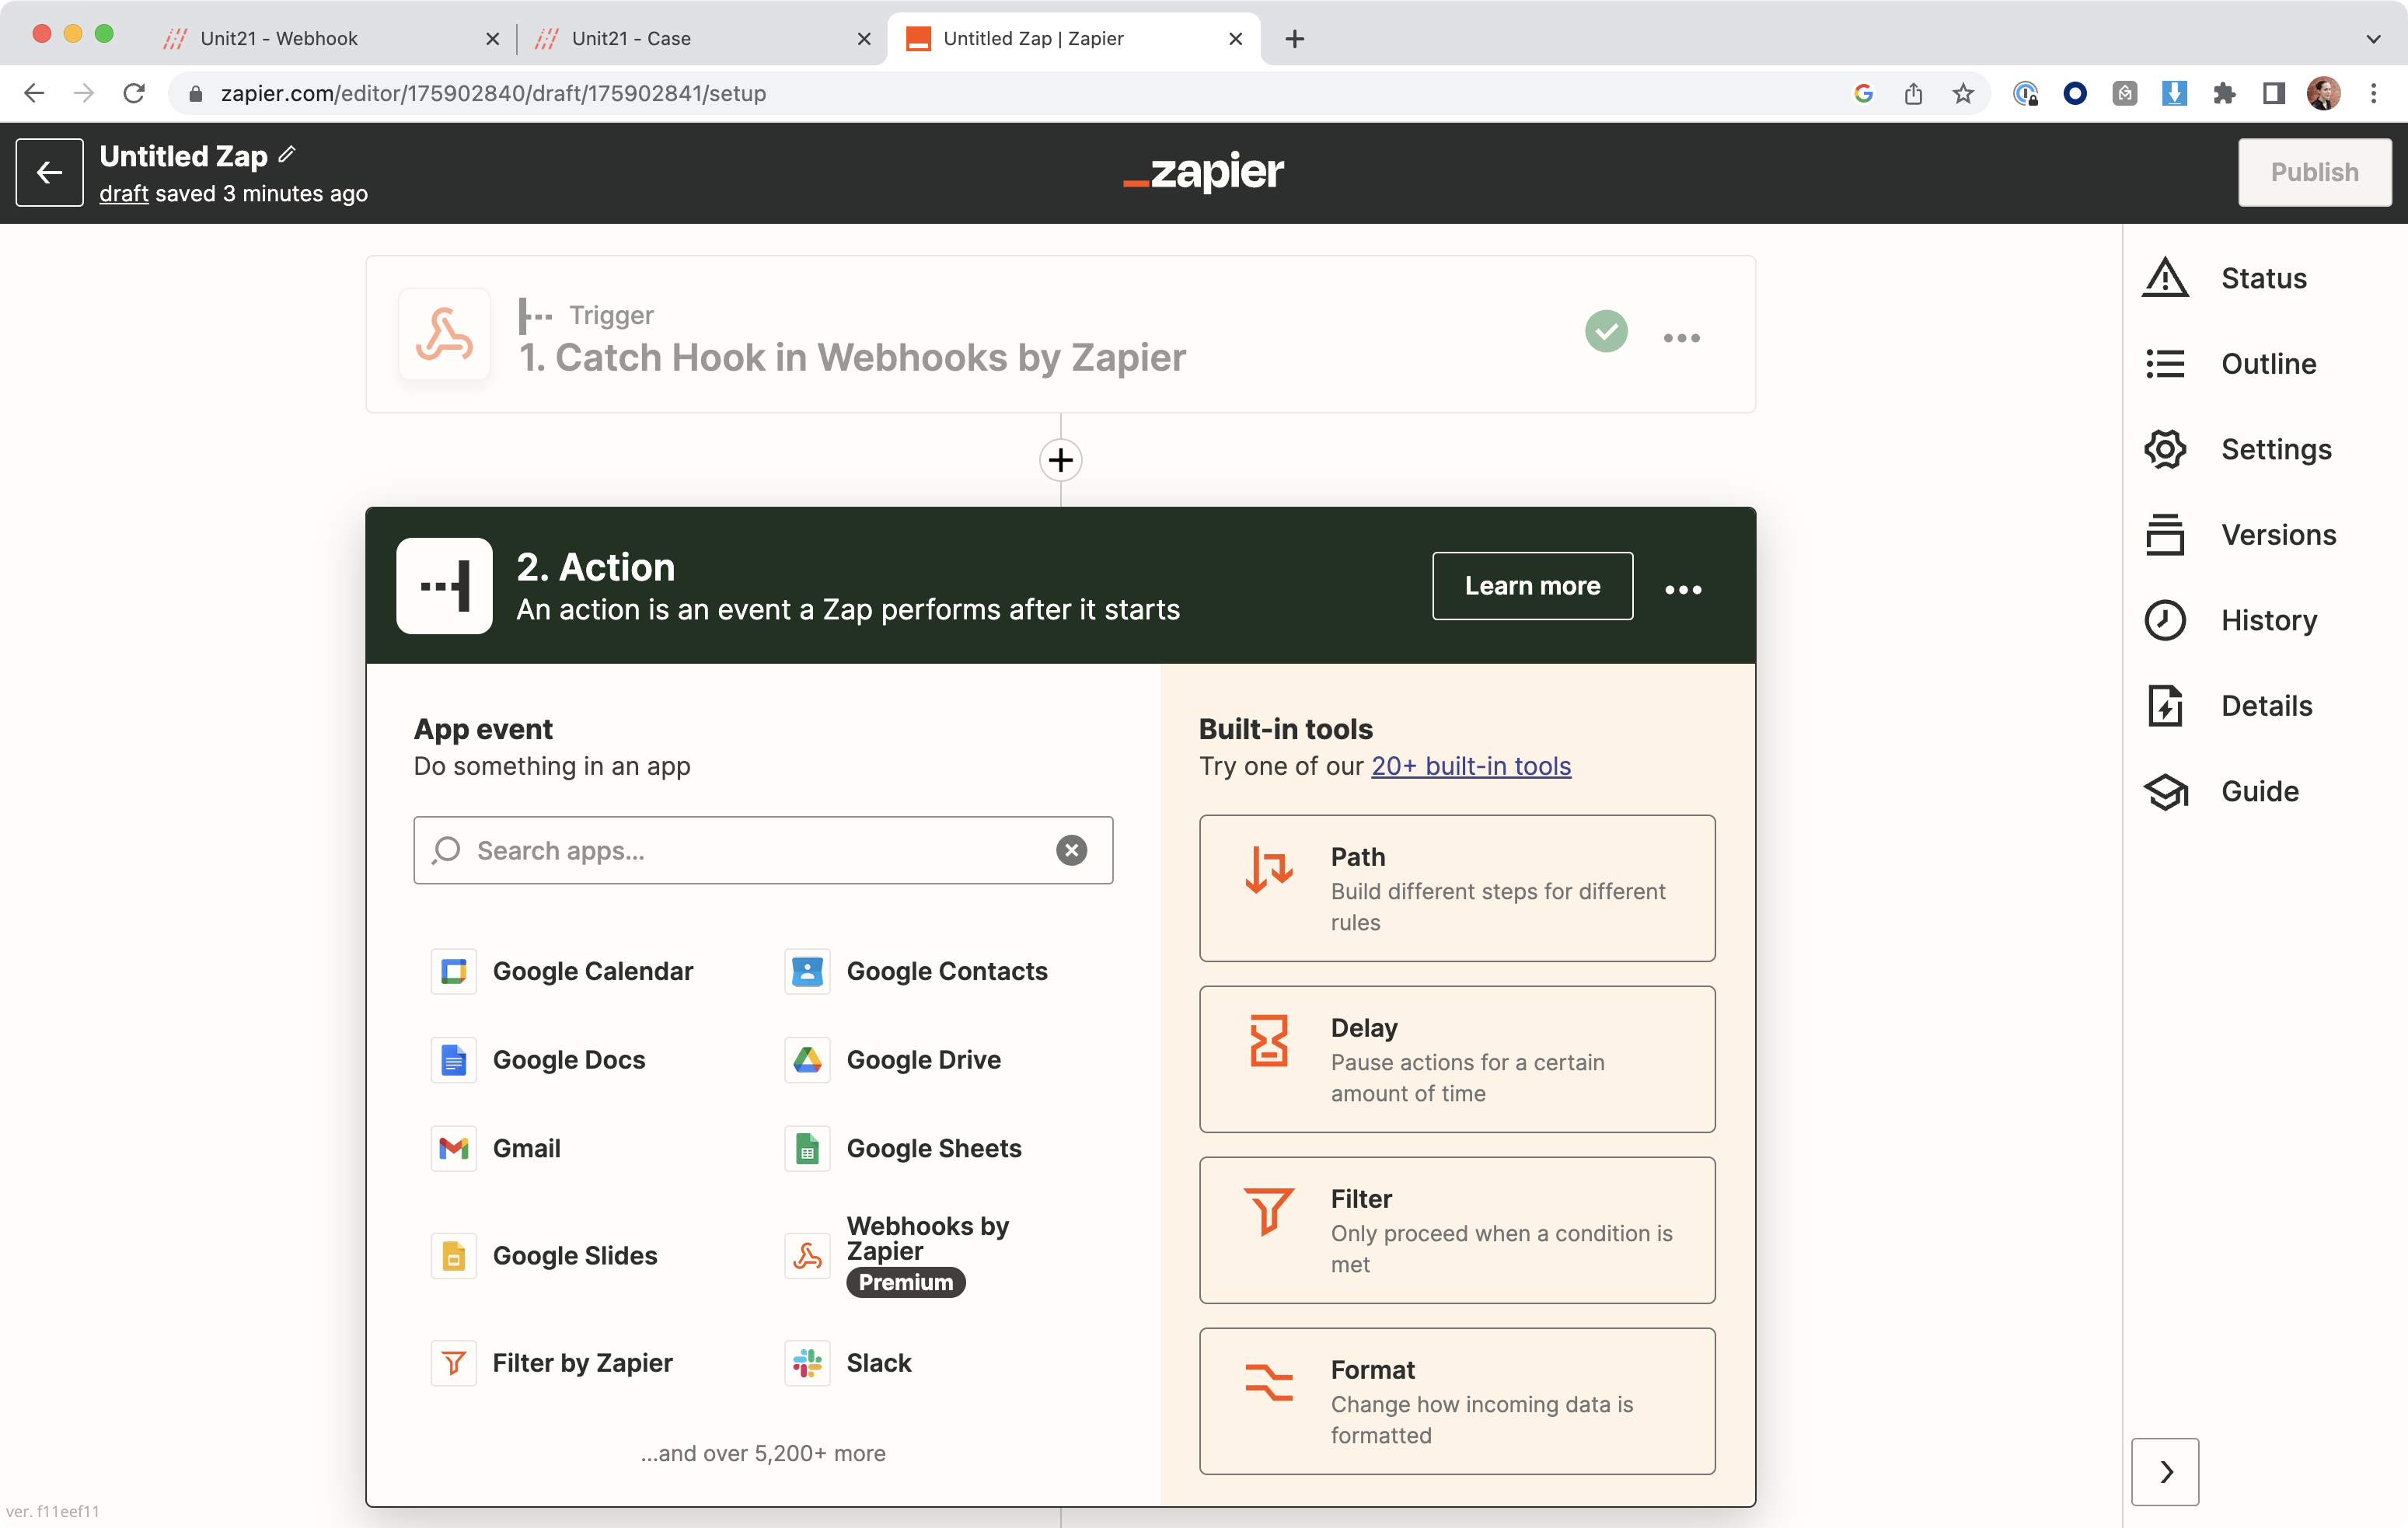This screenshot has height=1528, width=2408.
Task: Click the Learn more button
Action: tap(1532, 586)
